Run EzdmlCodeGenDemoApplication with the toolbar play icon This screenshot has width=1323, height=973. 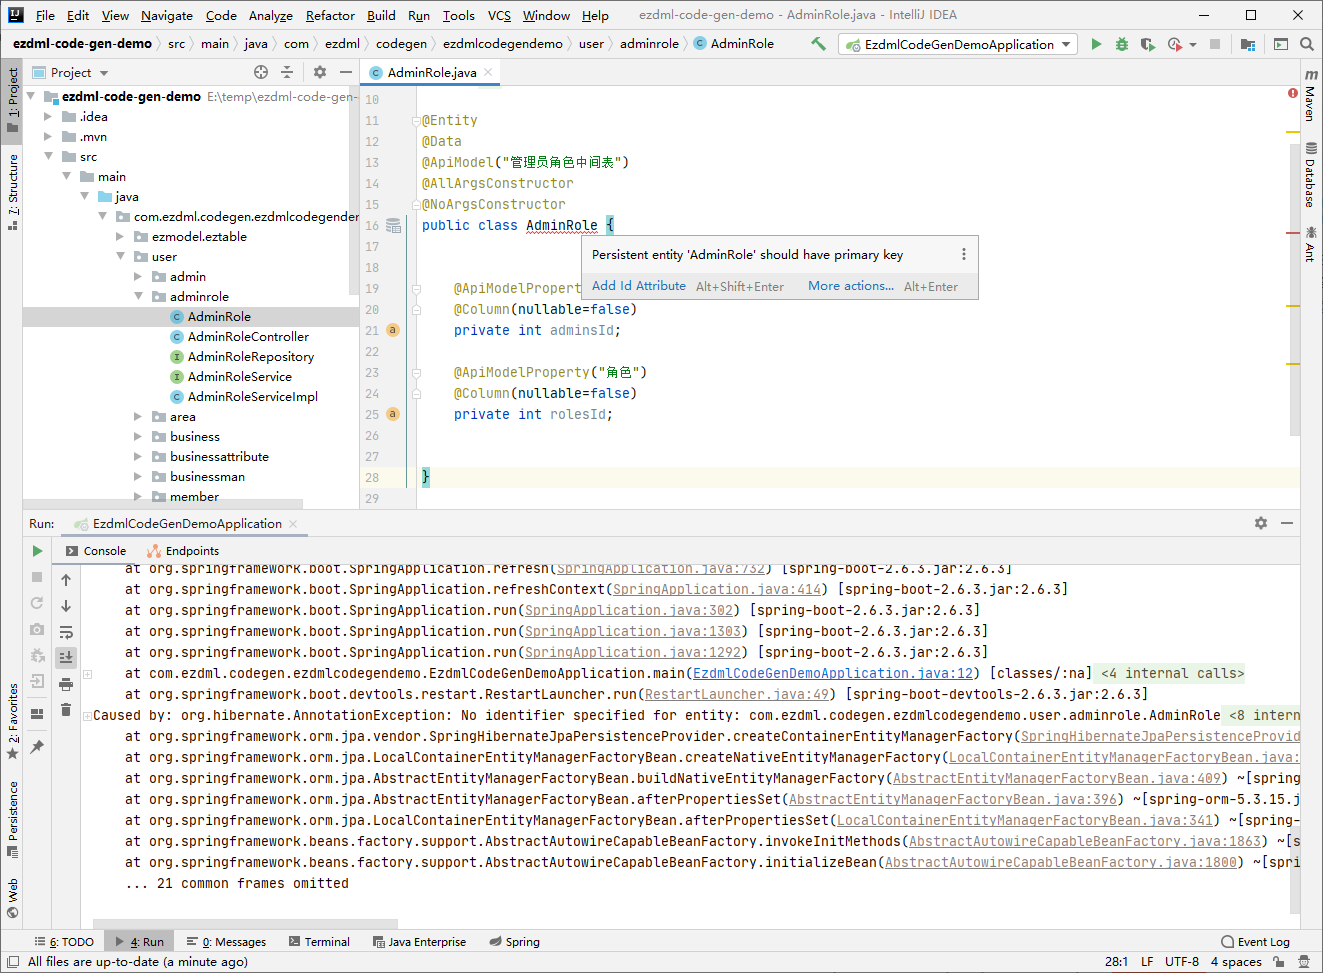coord(1096,44)
